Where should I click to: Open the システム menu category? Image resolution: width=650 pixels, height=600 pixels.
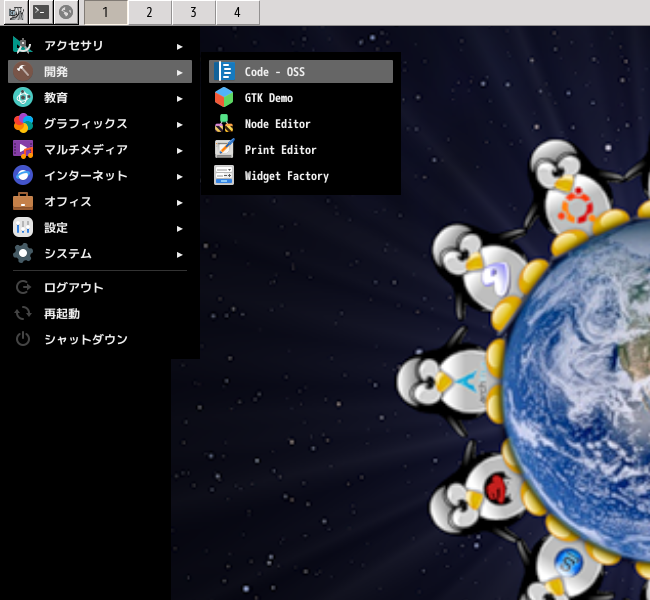(x=100, y=253)
